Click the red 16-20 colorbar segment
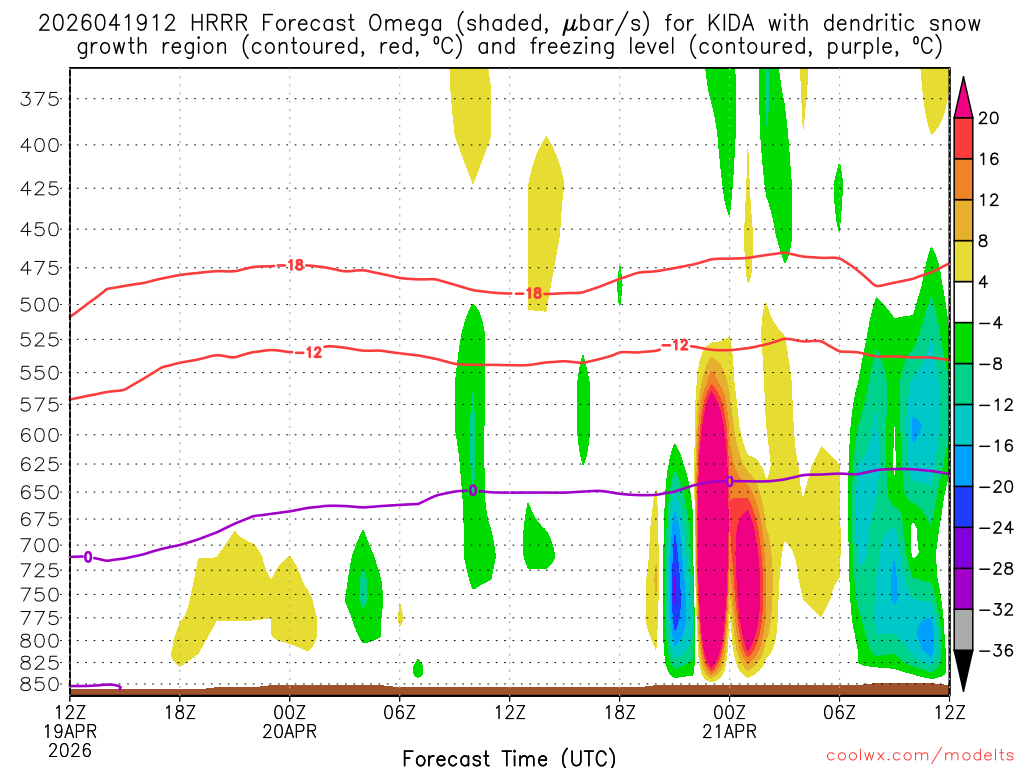This screenshot has width=1024, height=768. (x=963, y=138)
